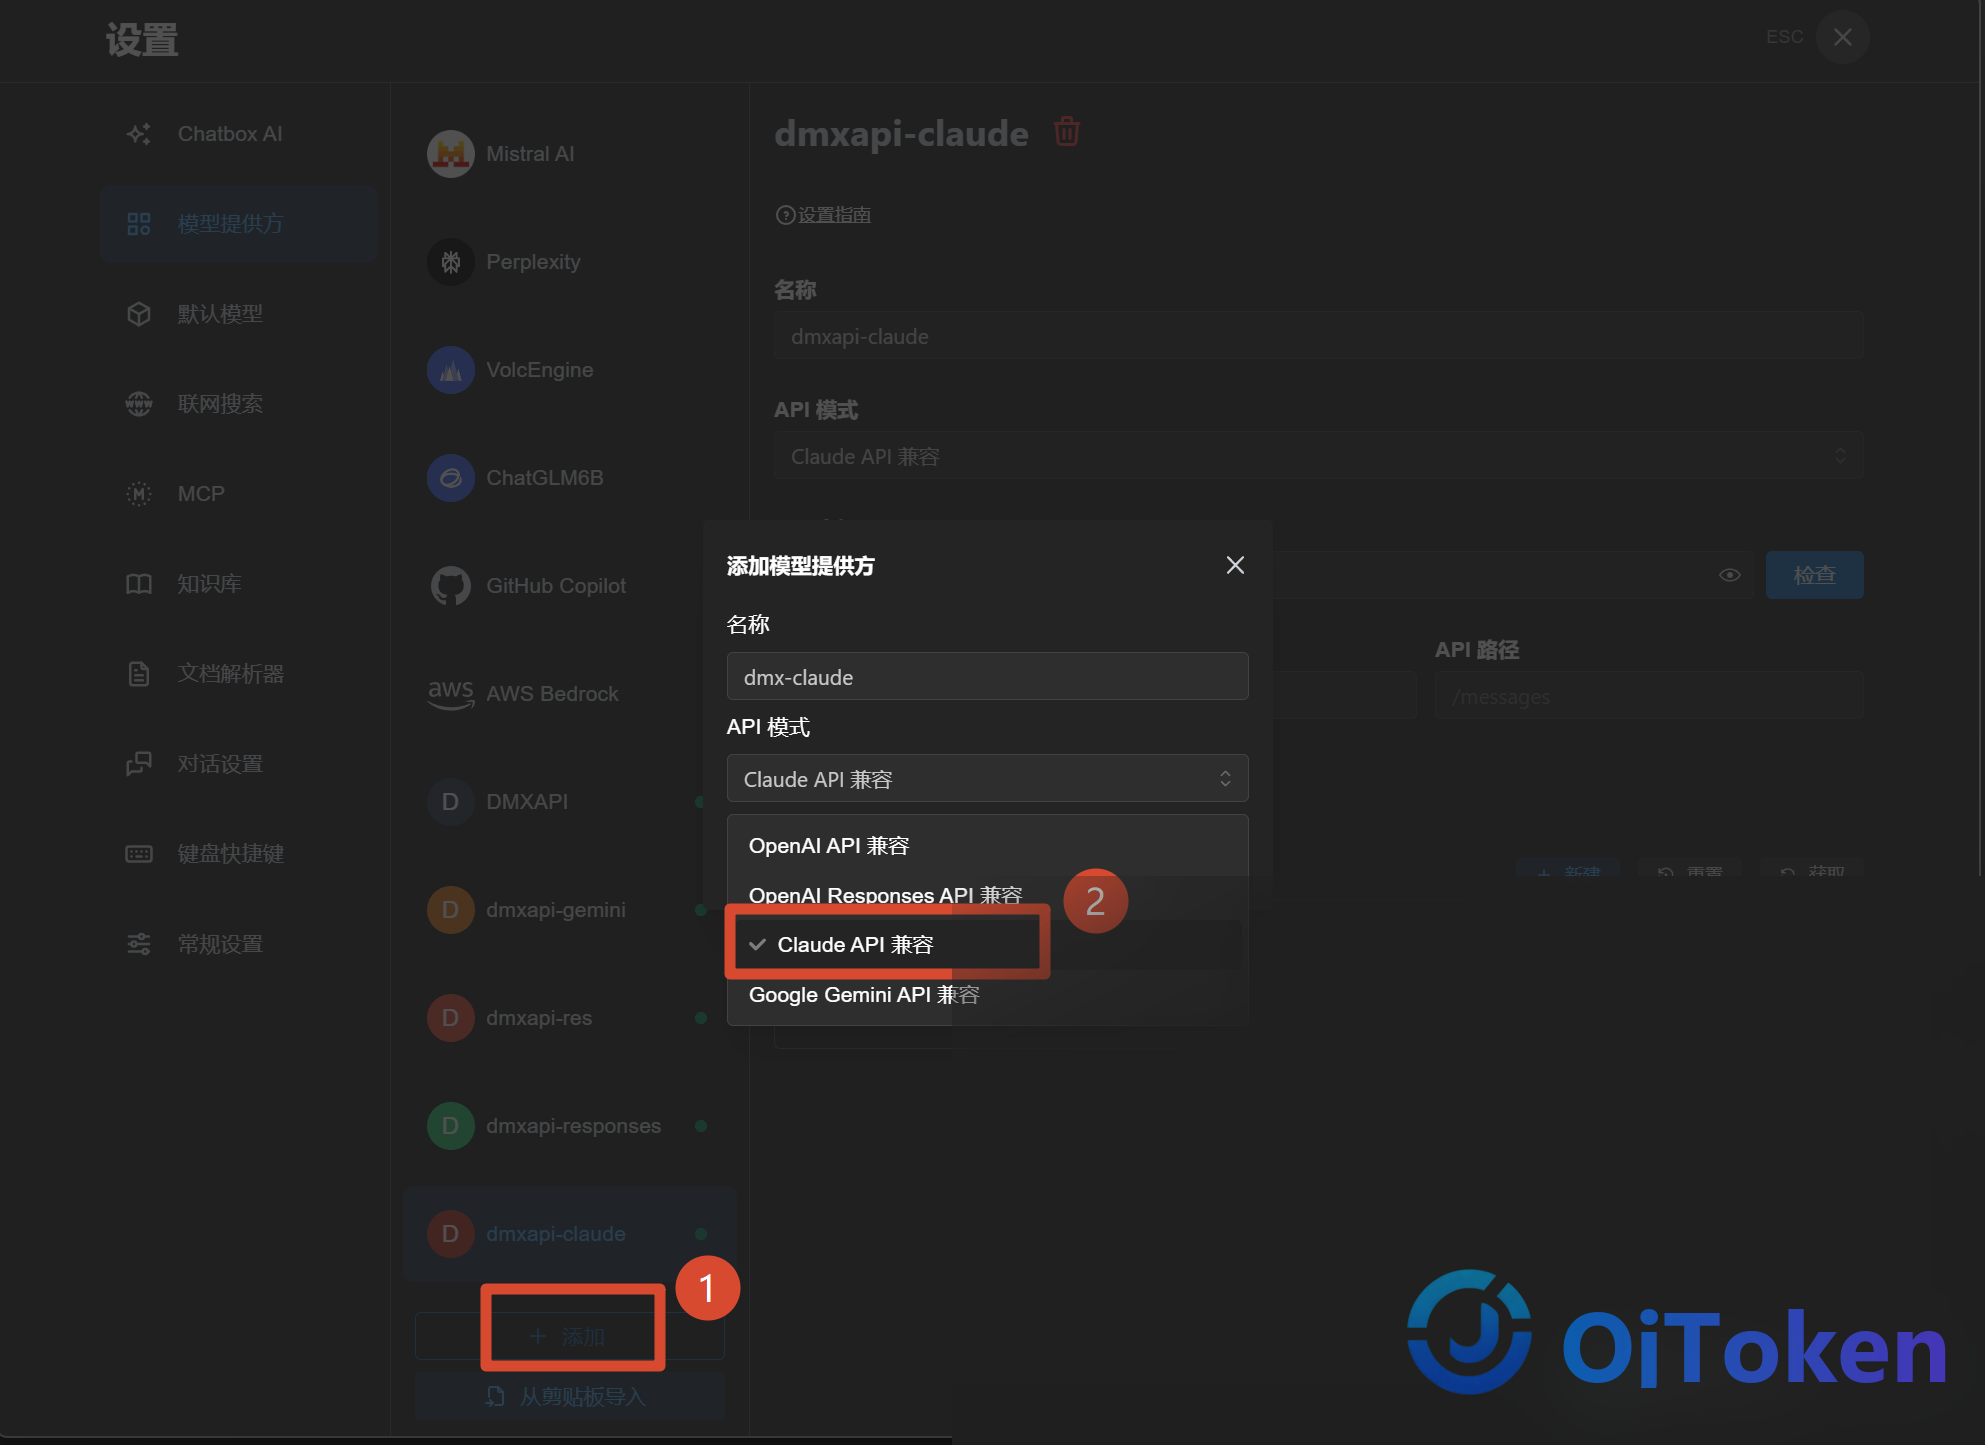
Task: Select the 模型提供方 sidebar entry
Action: point(238,224)
